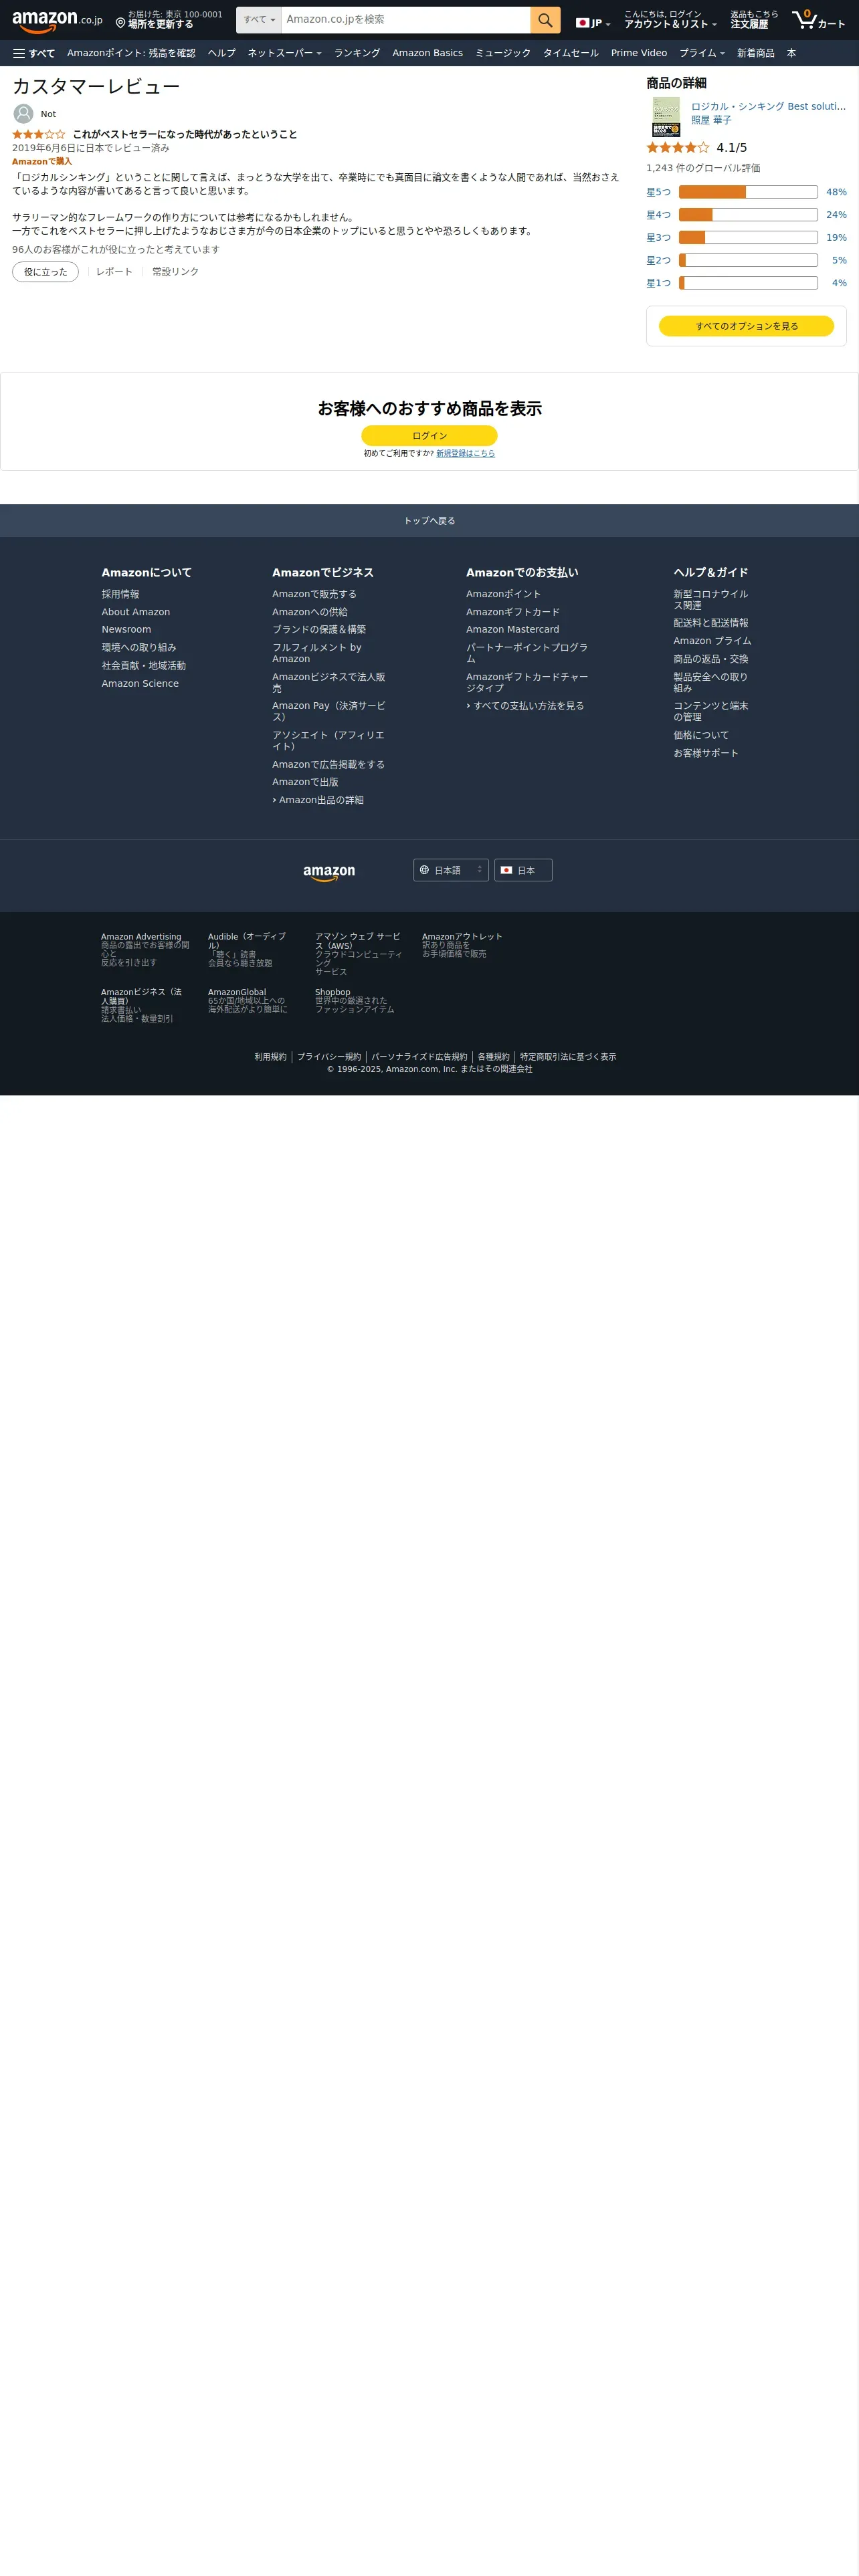Open Amazon Basics nav item
859x2576 pixels.
tap(427, 53)
